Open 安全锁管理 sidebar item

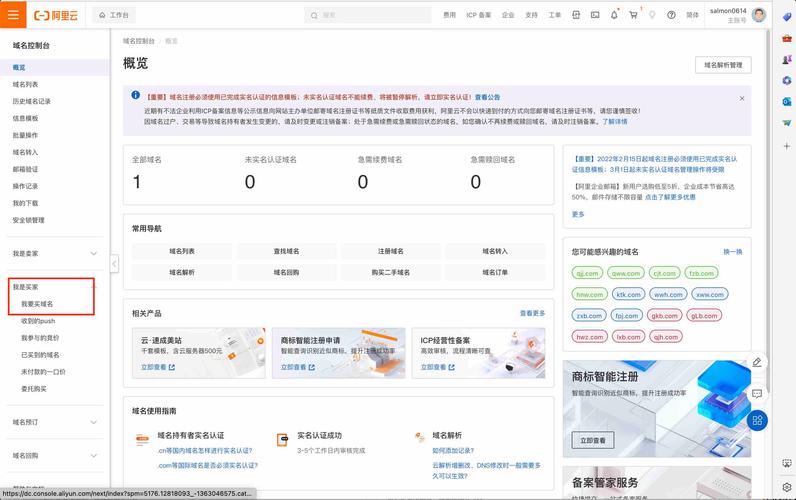[x=28, y=220]
